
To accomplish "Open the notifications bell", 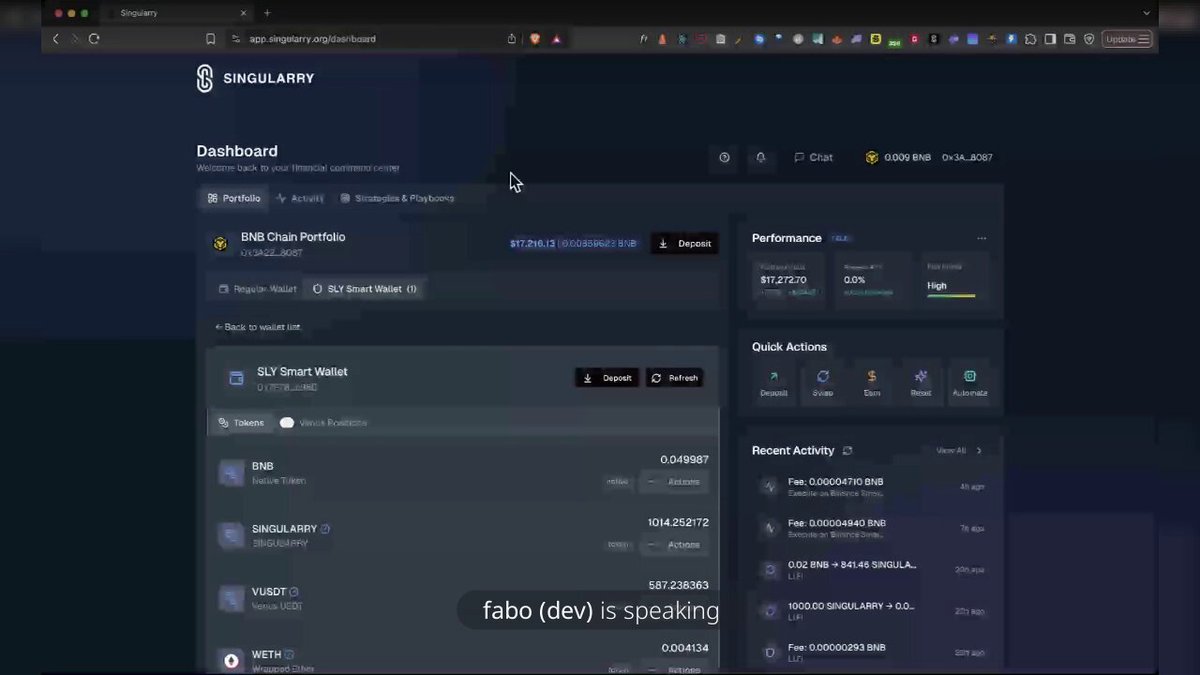I will 761,157.
